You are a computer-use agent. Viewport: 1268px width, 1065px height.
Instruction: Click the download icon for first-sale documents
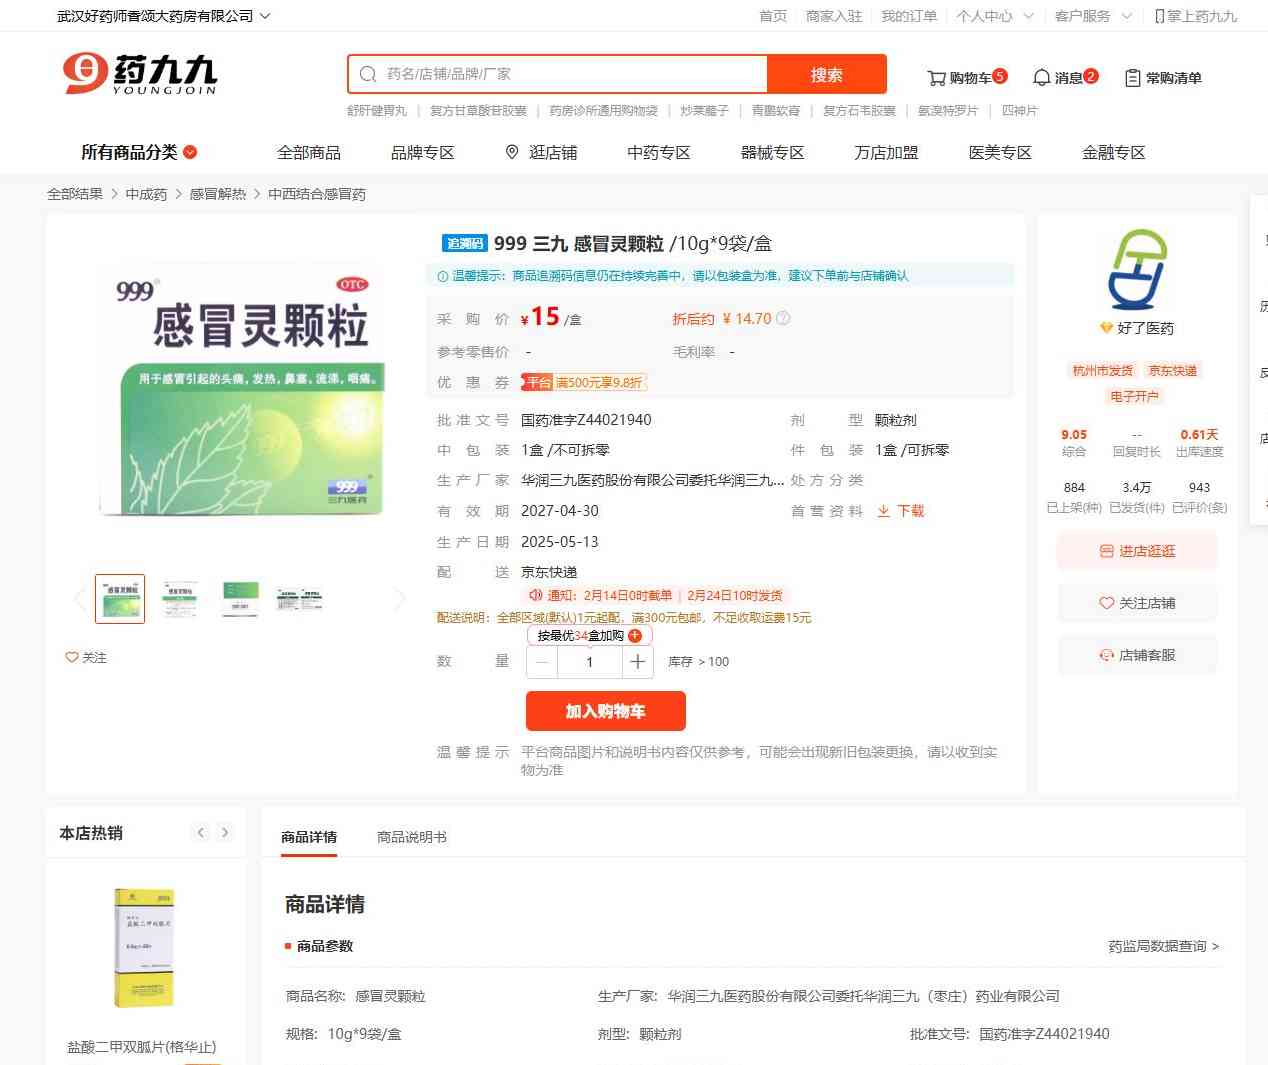[884, 511]
